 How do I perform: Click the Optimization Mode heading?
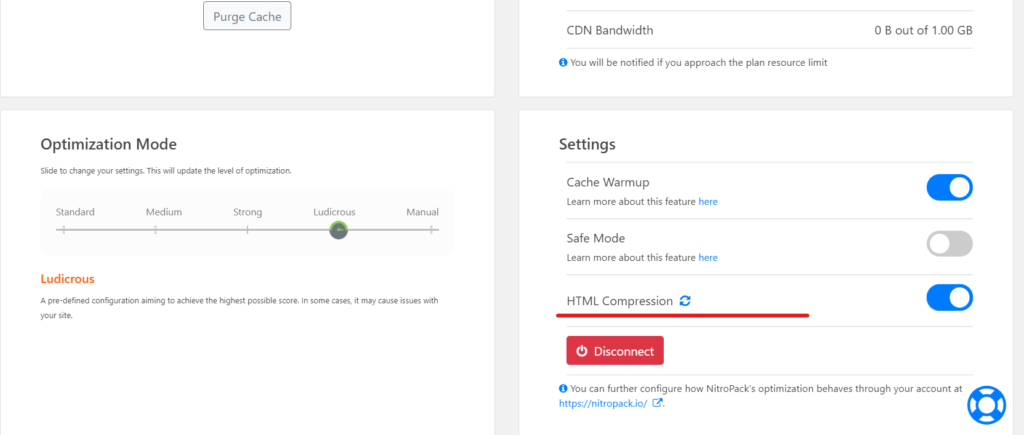click(x=108, y=144)
